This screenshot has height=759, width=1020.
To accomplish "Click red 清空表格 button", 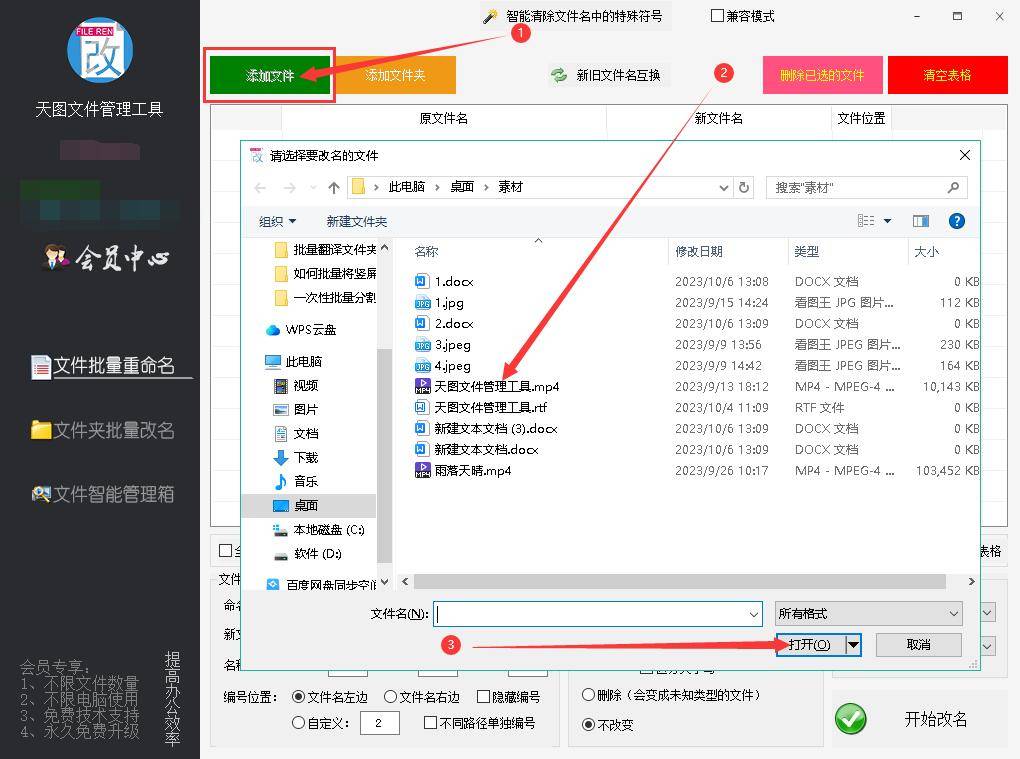I will point(947,75).
